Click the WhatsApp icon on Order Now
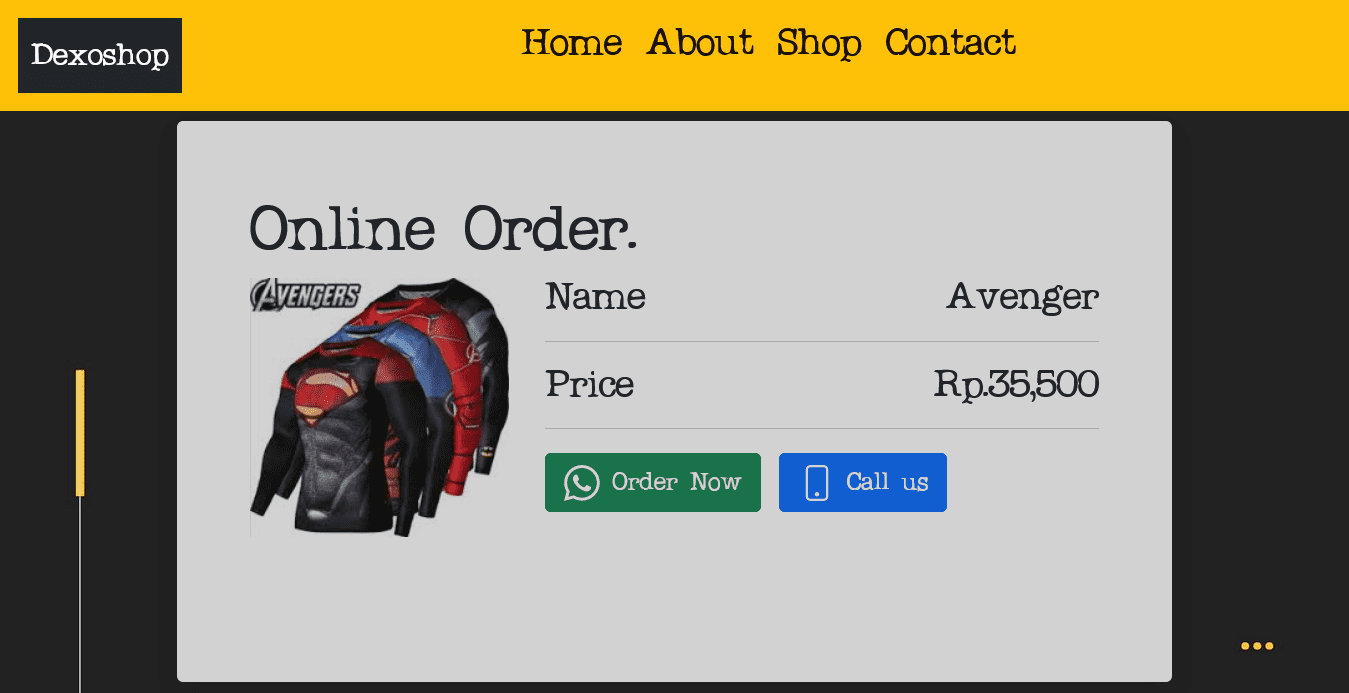Viewport: 1349px width, 693px height. pyautogui.click(x=582, y=483)
